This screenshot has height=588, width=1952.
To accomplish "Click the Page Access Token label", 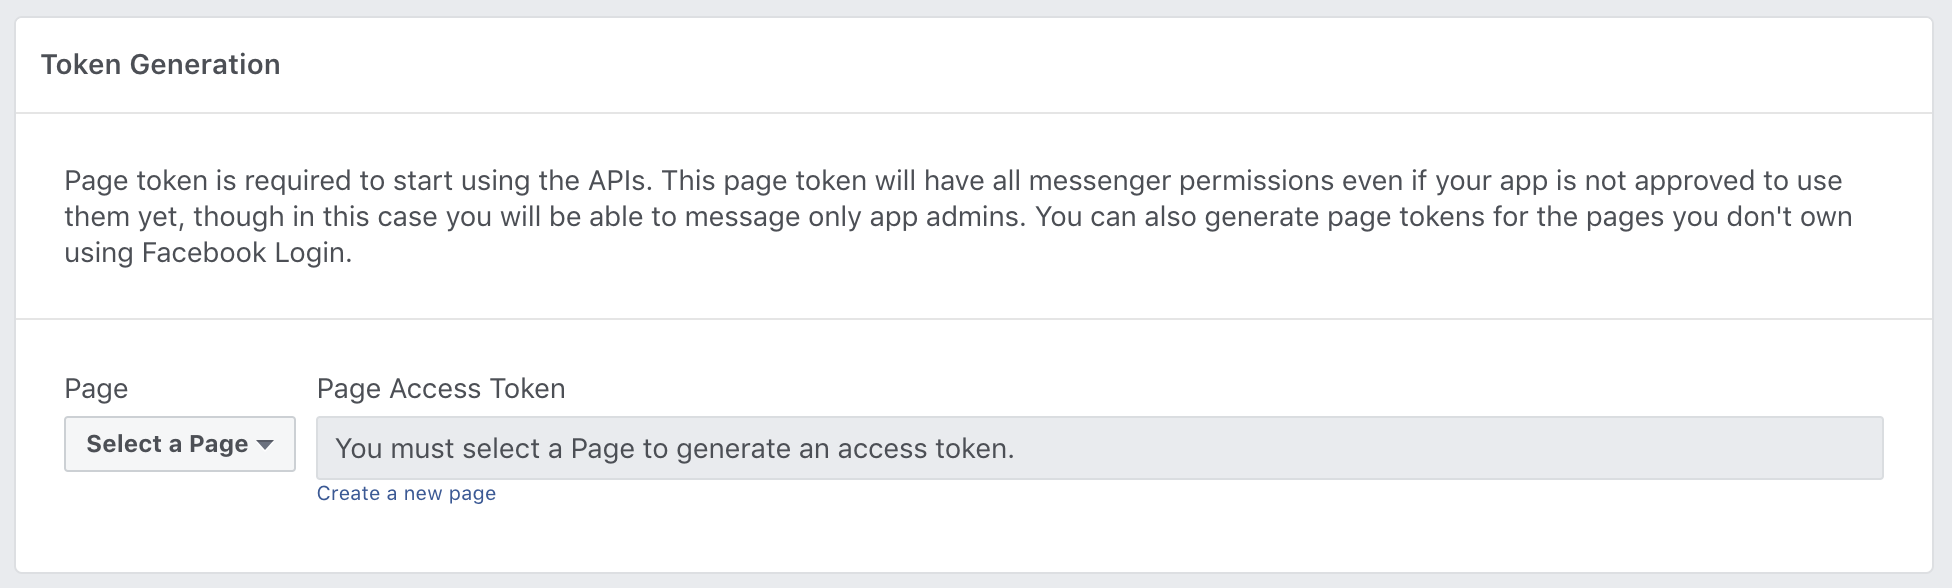I will [x=440, y=388].
